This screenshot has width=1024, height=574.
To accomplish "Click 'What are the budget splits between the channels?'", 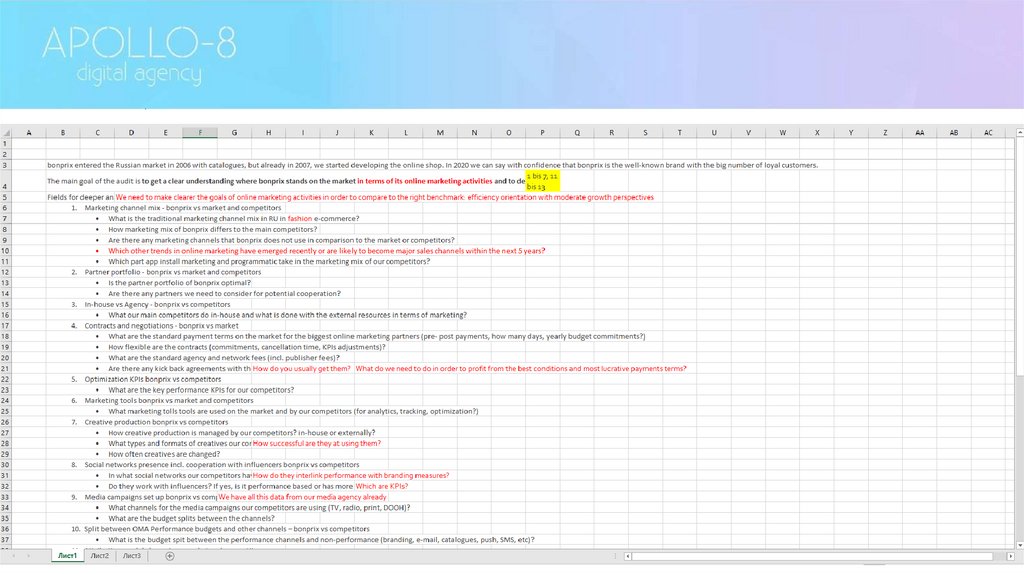I will pos(191,518).
